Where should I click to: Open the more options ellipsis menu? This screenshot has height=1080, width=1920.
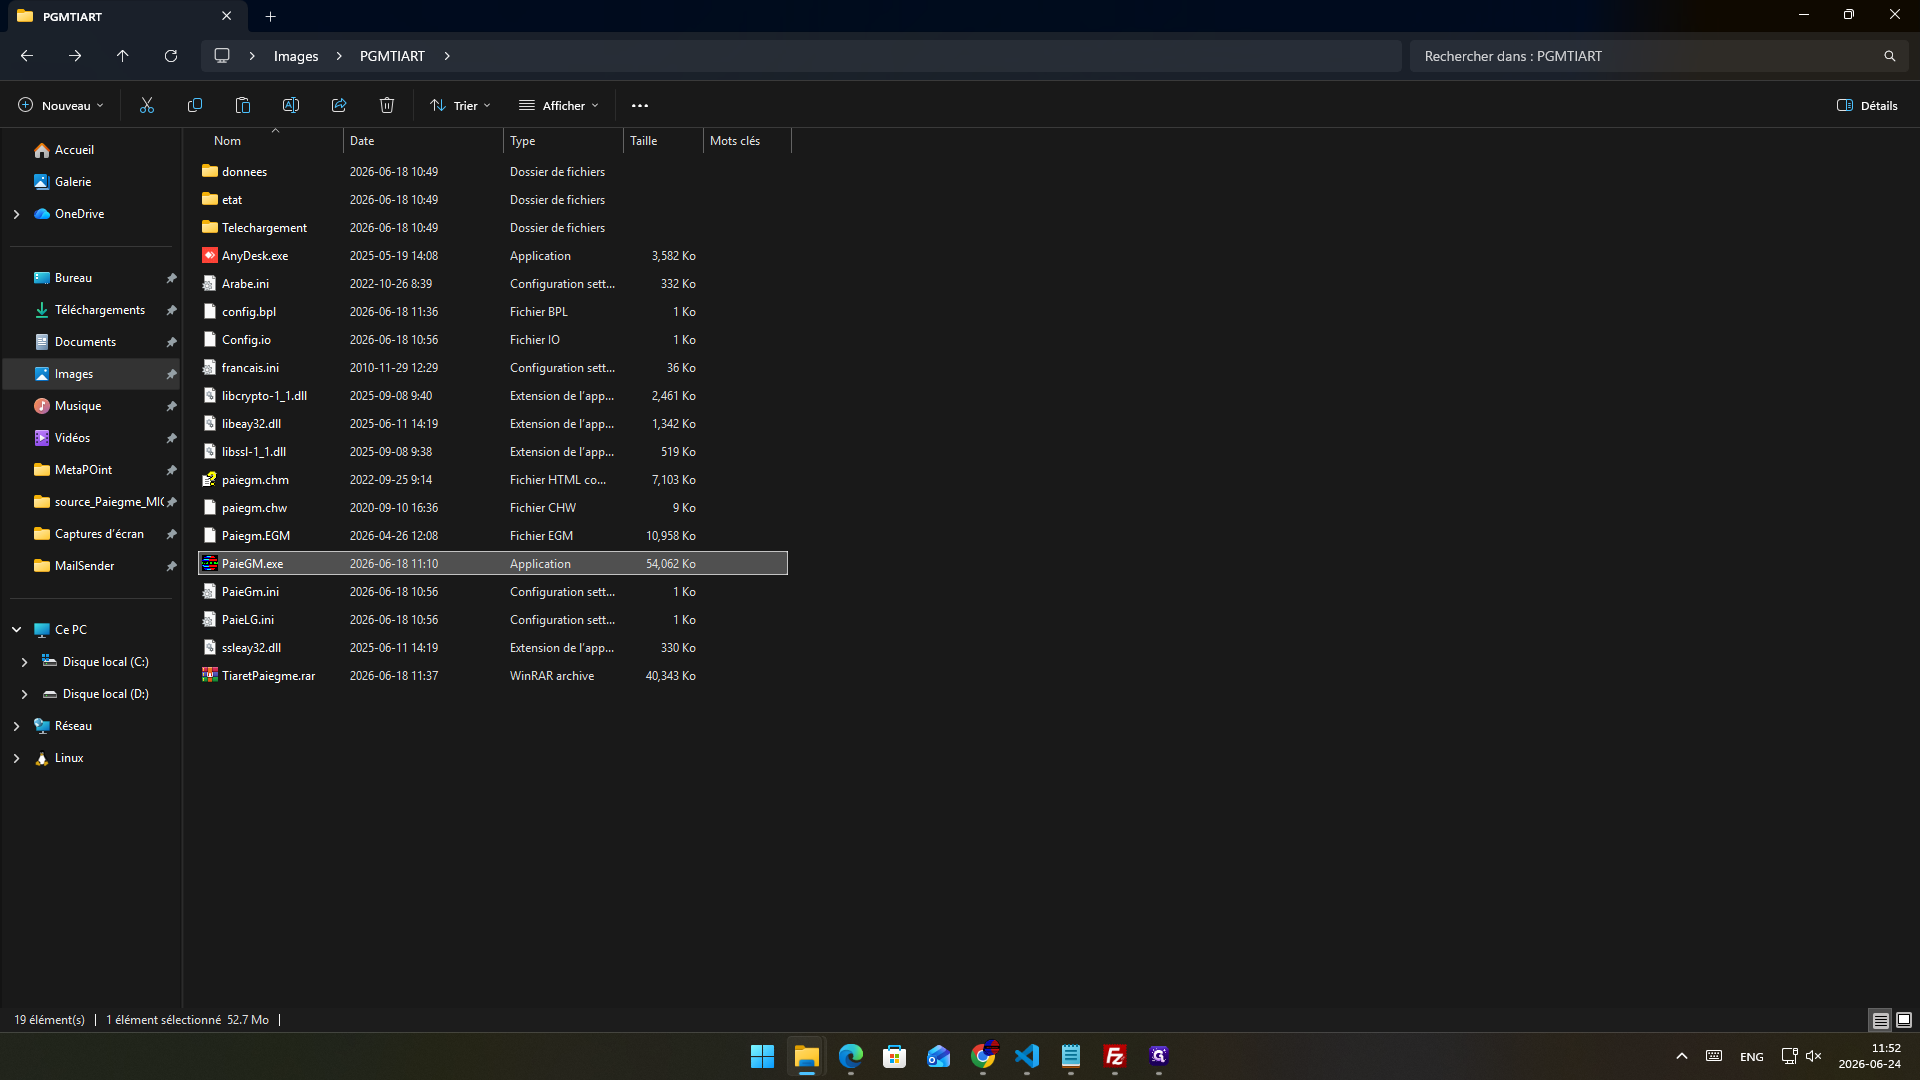coord(640,106)
